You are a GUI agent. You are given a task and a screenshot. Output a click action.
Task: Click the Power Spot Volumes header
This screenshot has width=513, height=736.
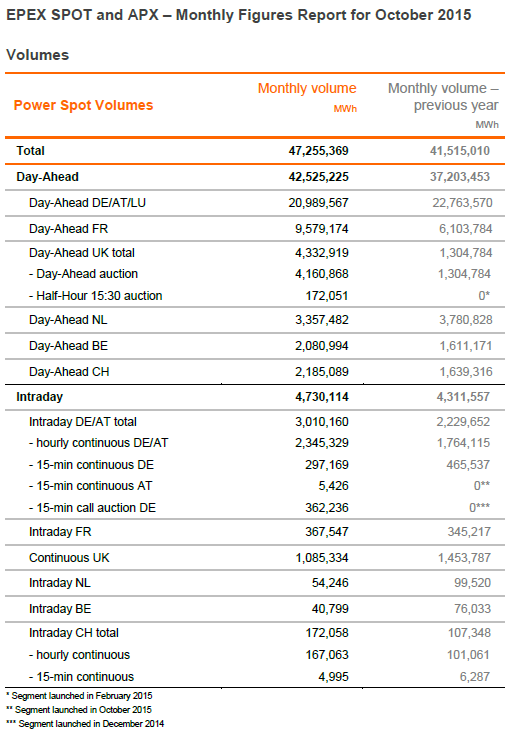(84, 105)
